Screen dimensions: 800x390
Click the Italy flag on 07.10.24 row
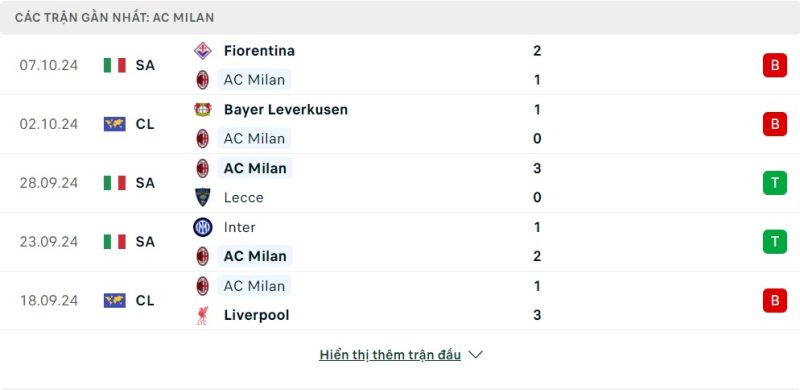click(115, 65)
